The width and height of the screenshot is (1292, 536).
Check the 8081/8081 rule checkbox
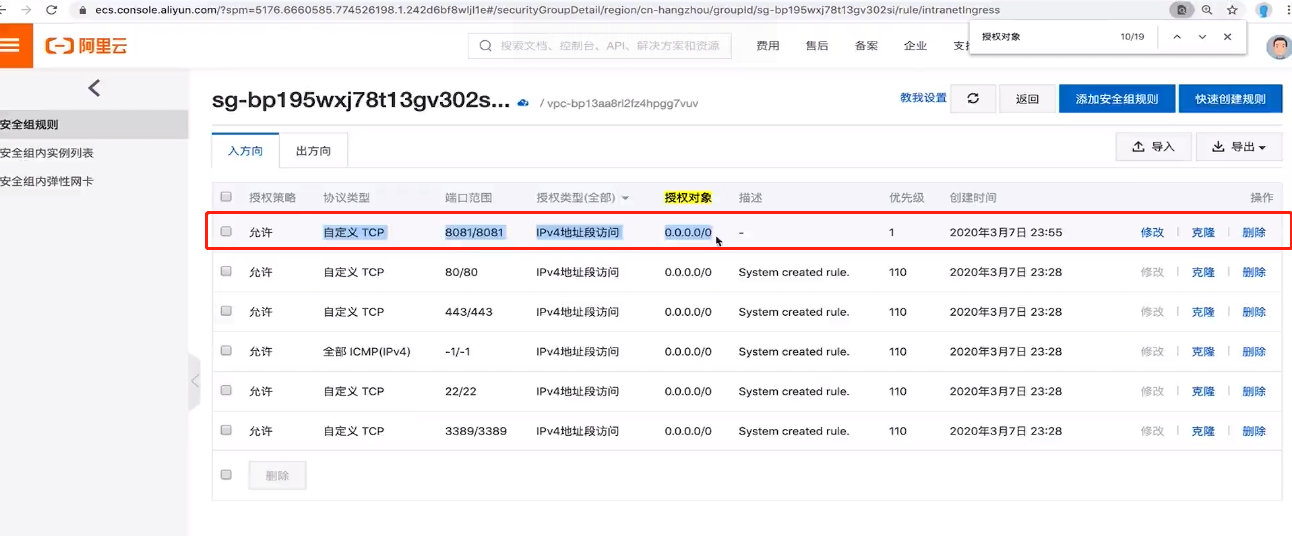point(226,232)
